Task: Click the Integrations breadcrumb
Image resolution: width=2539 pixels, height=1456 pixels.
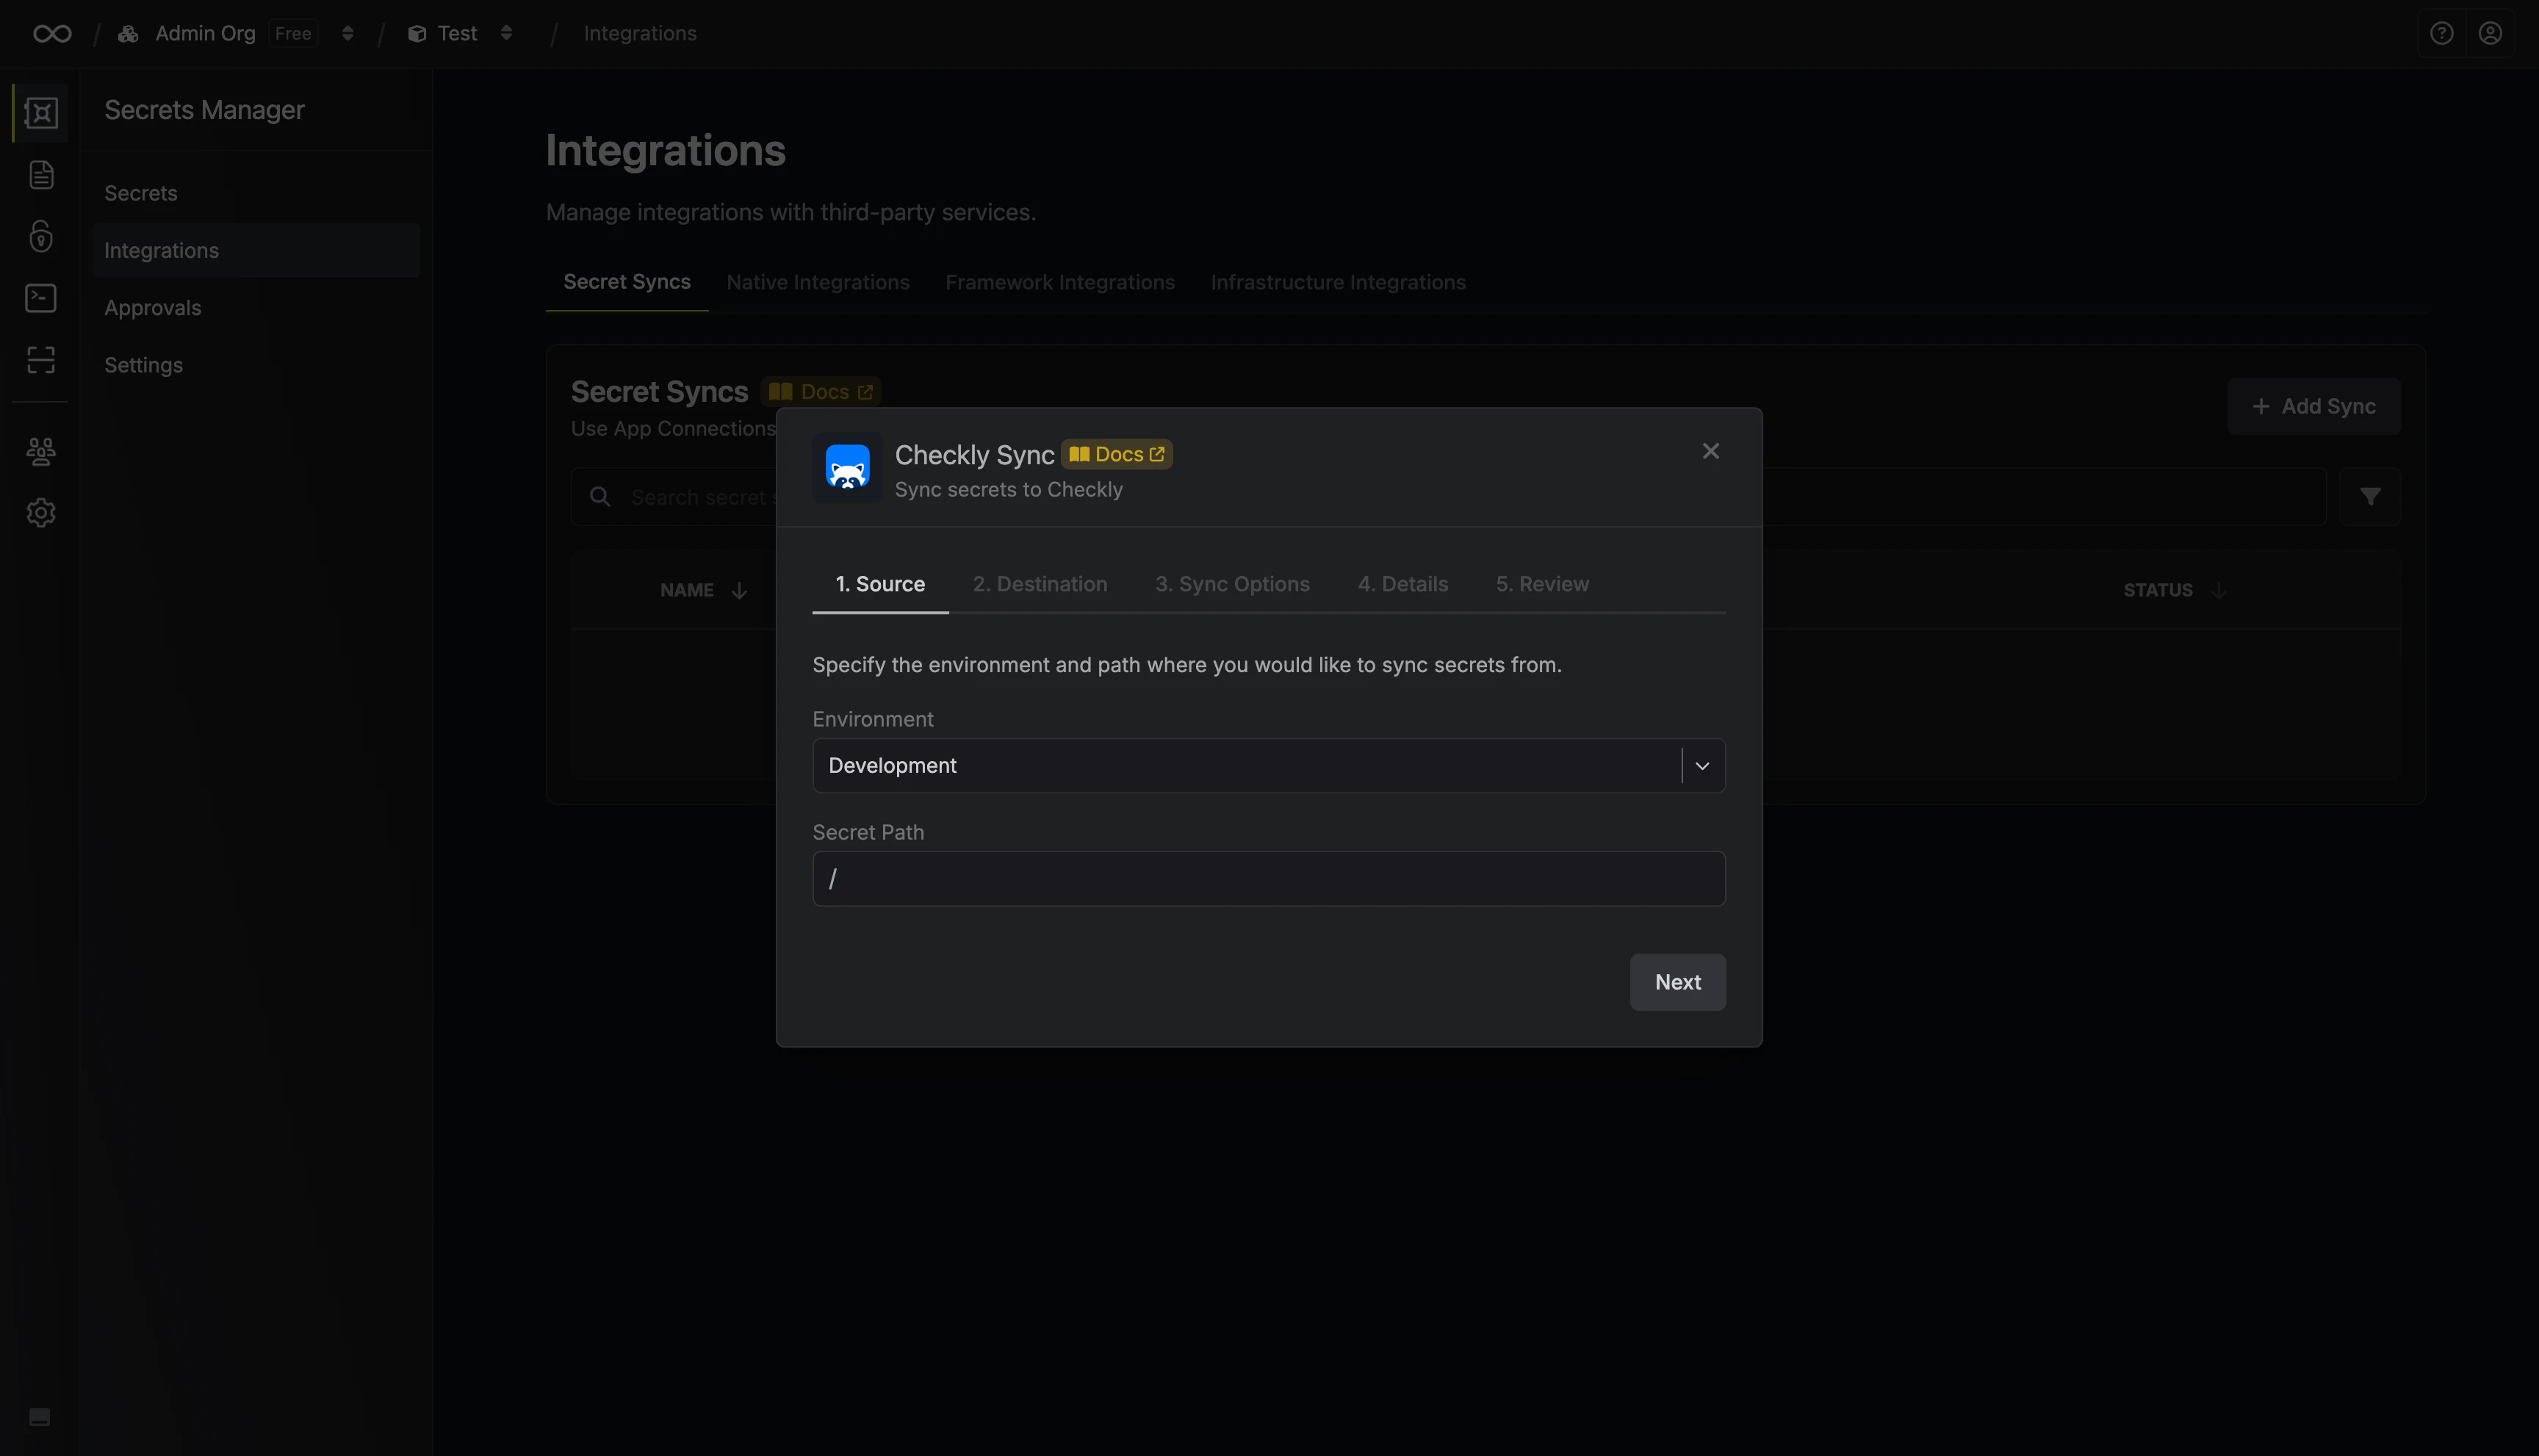Action: (x=640, y=34)
